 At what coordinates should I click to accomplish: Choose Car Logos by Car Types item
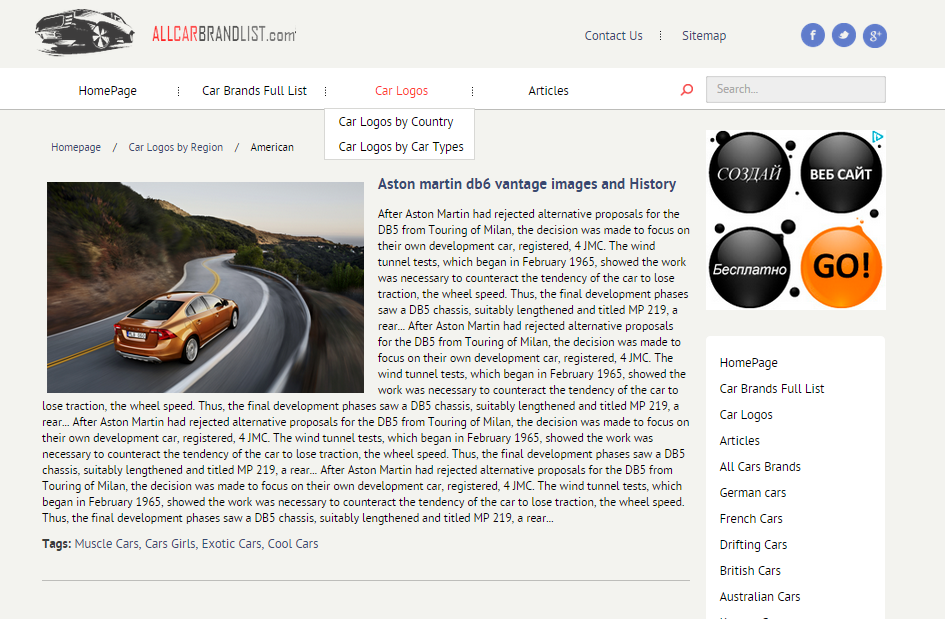click(x=401, y=146)
